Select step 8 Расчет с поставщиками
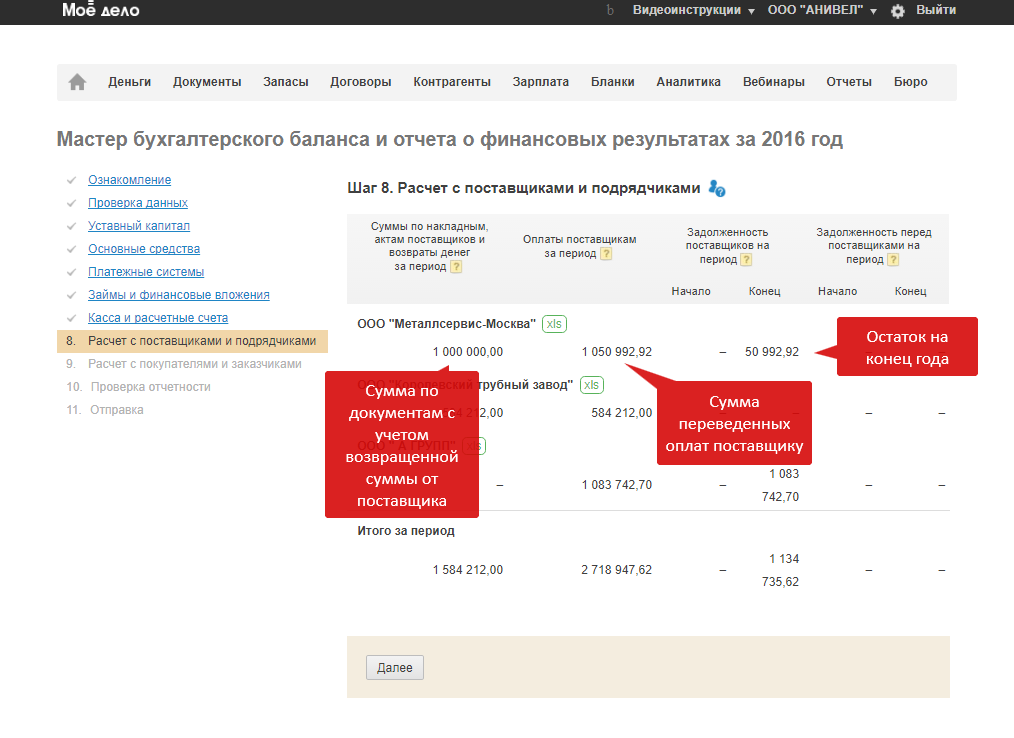Image resolution: width=1014 pixels, height=738 pixels. [x=192, y=341]
